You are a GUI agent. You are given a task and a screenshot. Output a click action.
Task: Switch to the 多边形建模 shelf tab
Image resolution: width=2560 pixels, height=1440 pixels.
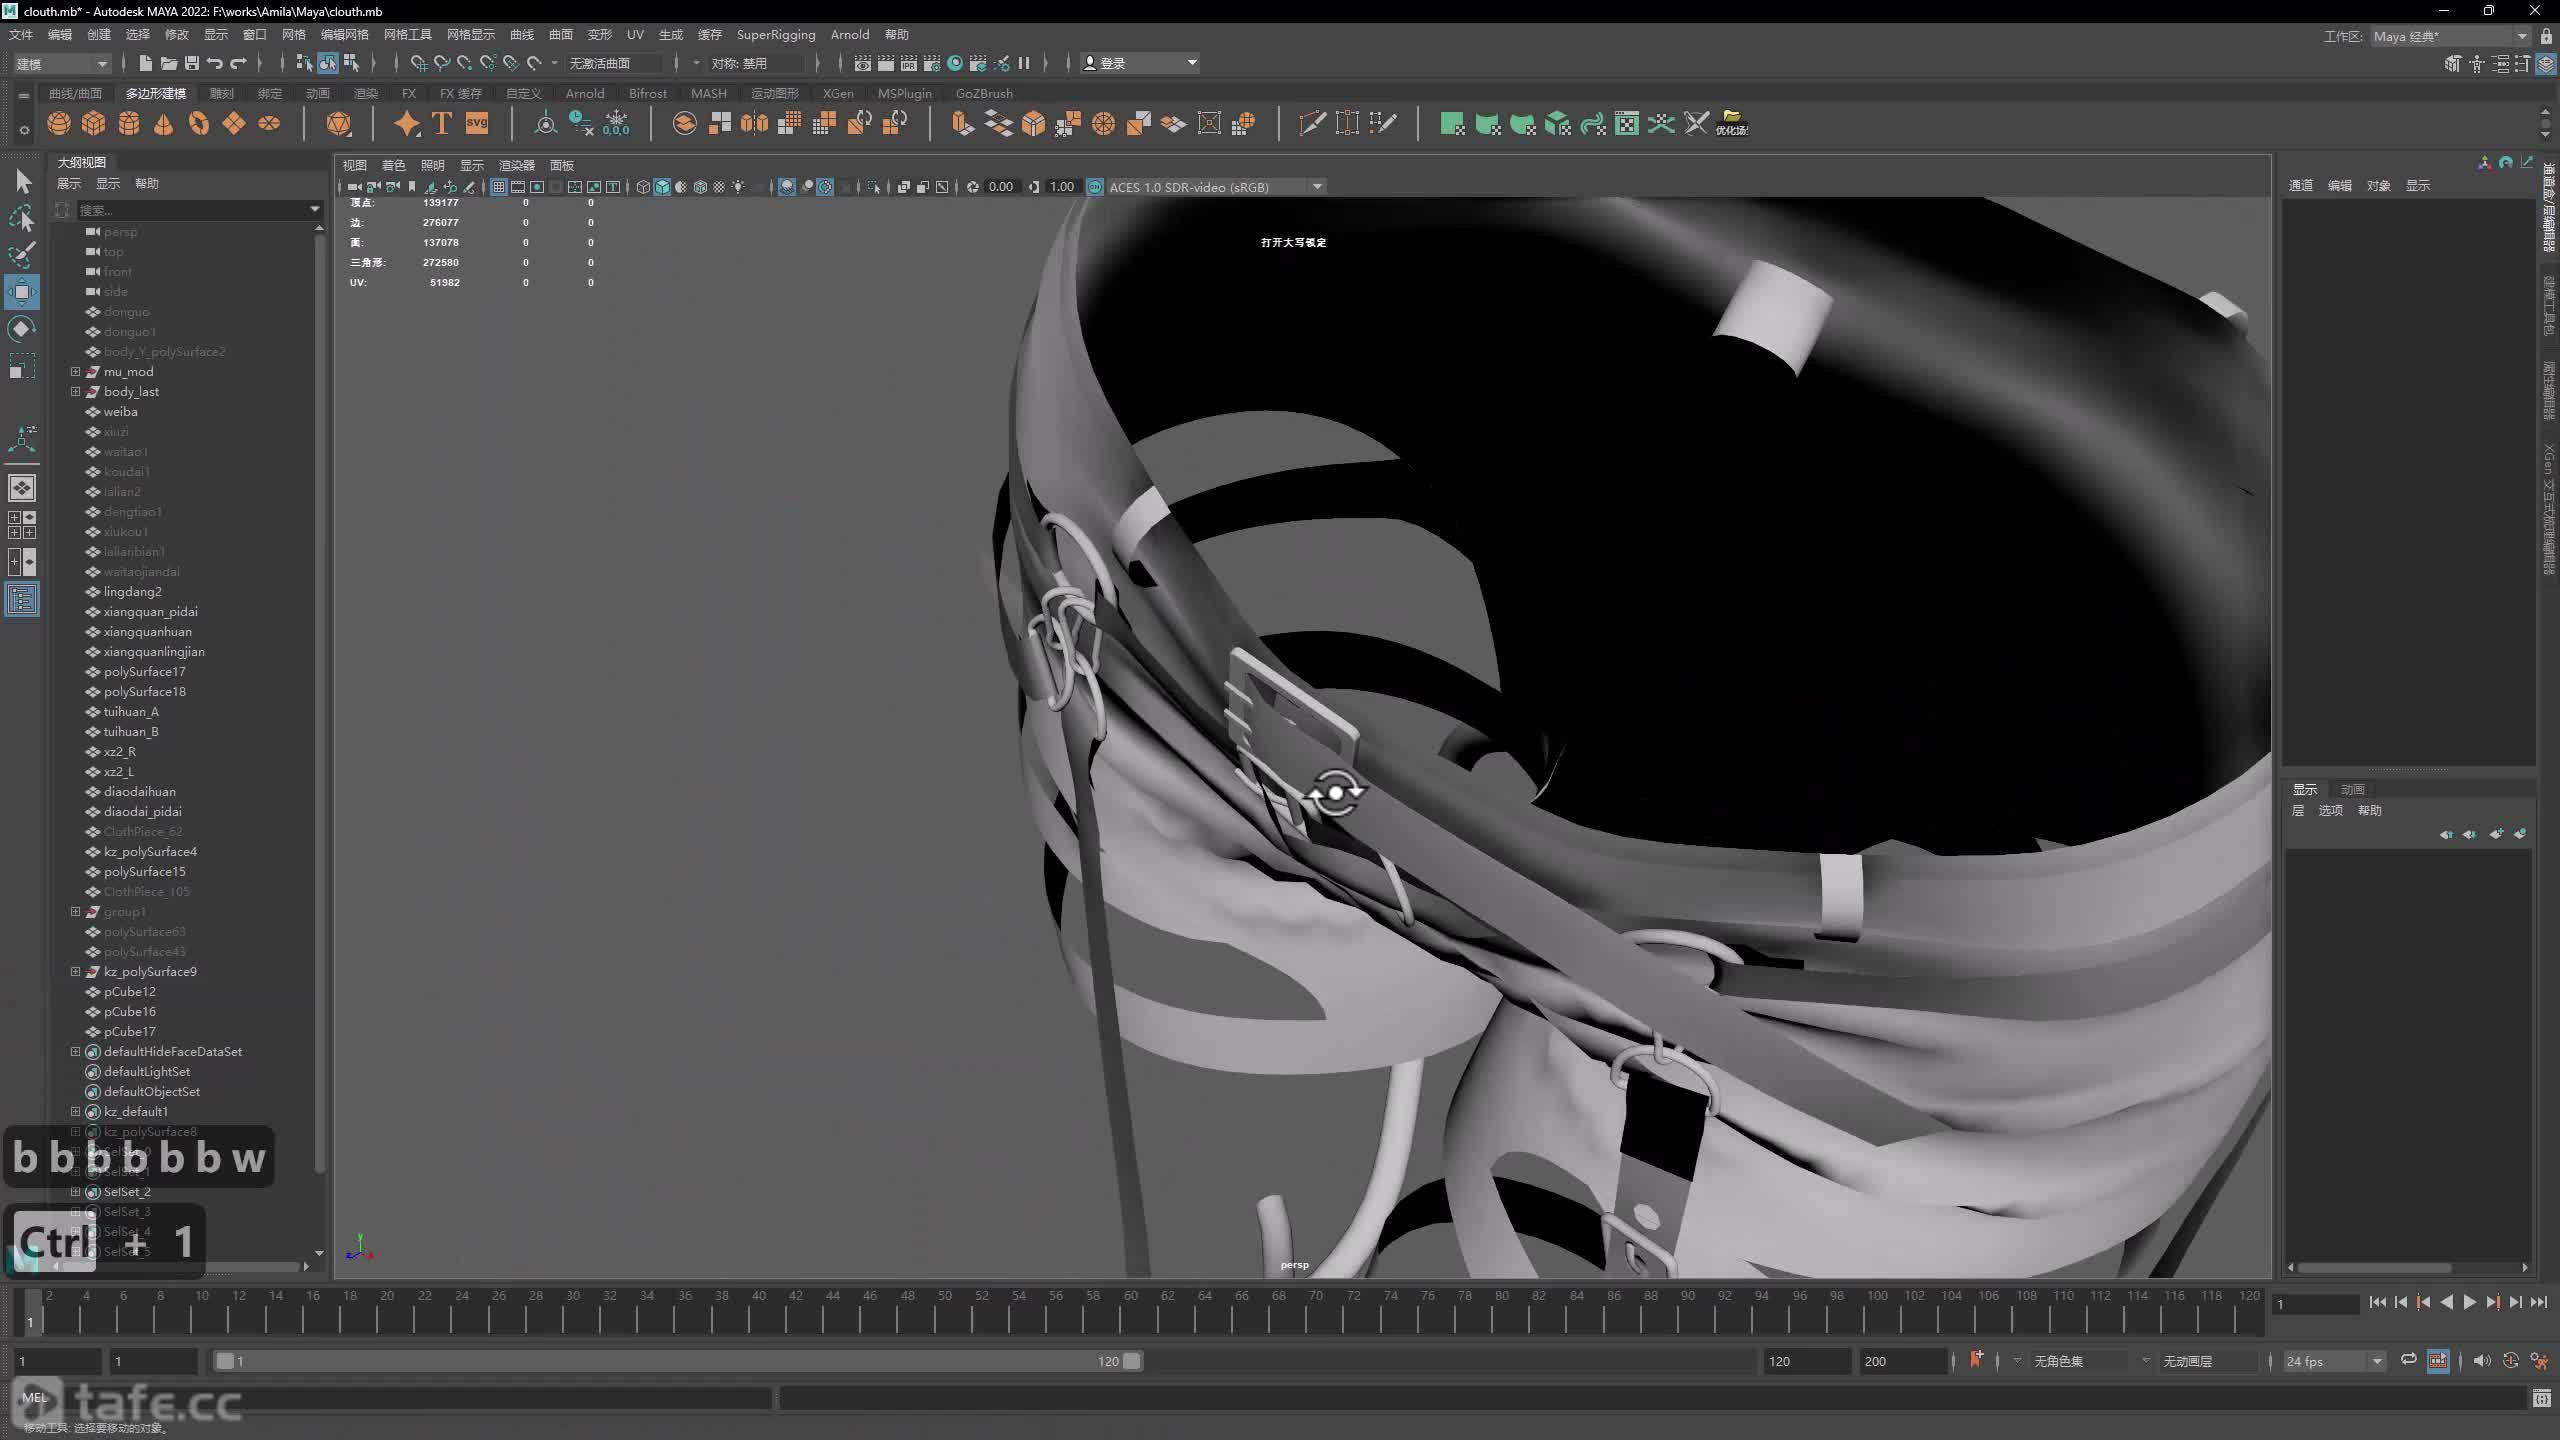[156, 93]
